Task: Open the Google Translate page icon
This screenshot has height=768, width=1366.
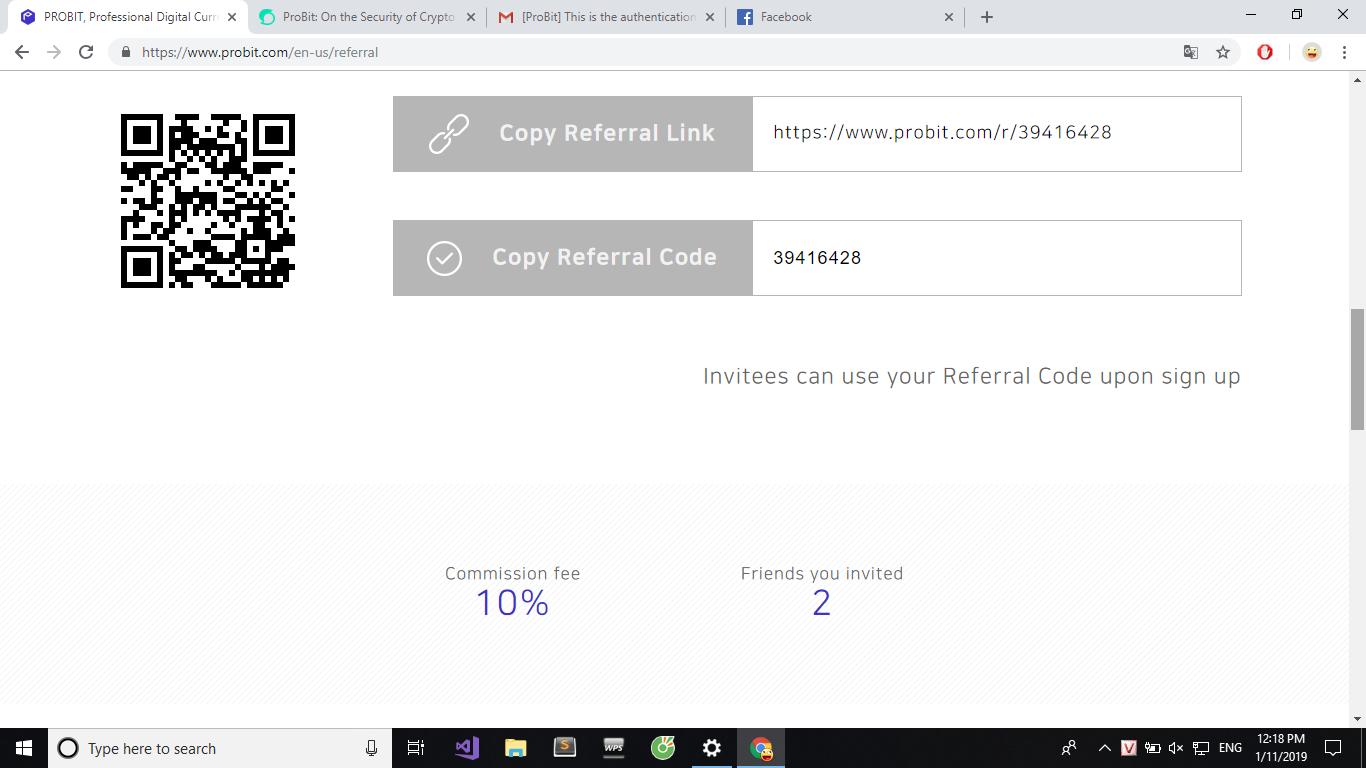Action: pyautogui.click(x=1191, y=52)
